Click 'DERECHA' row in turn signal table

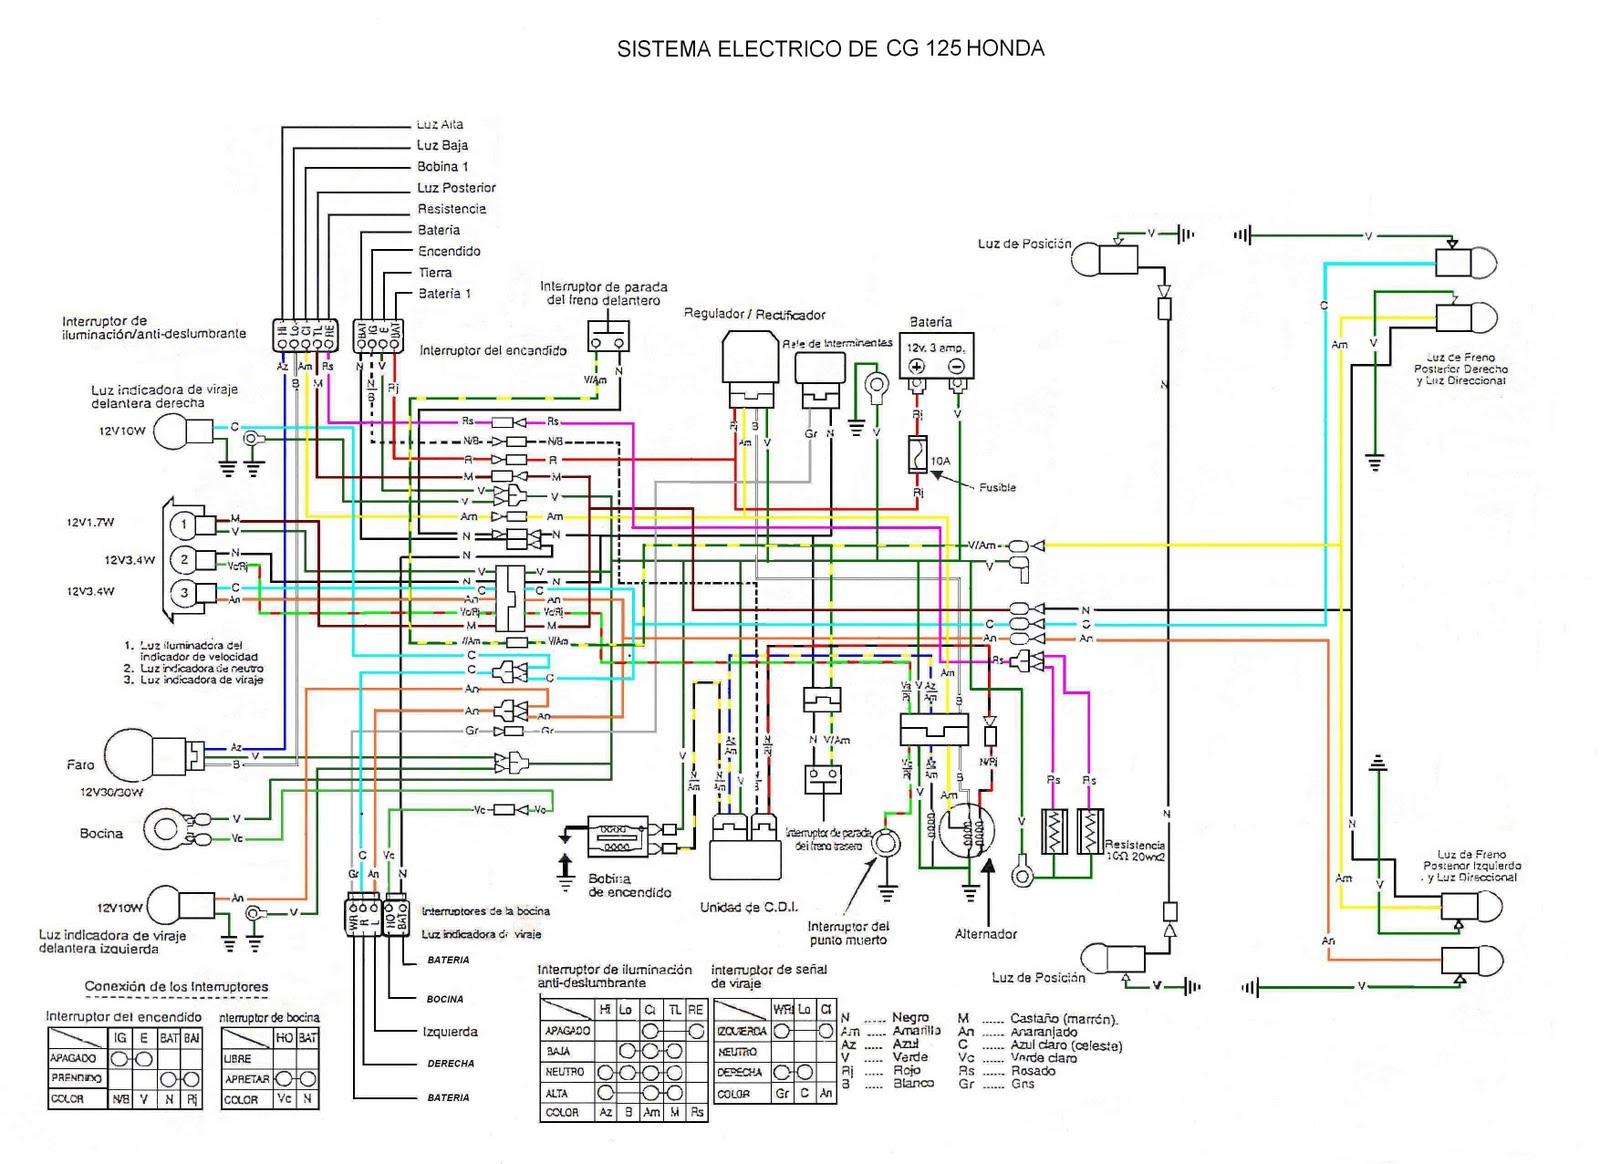[775, 1072]
